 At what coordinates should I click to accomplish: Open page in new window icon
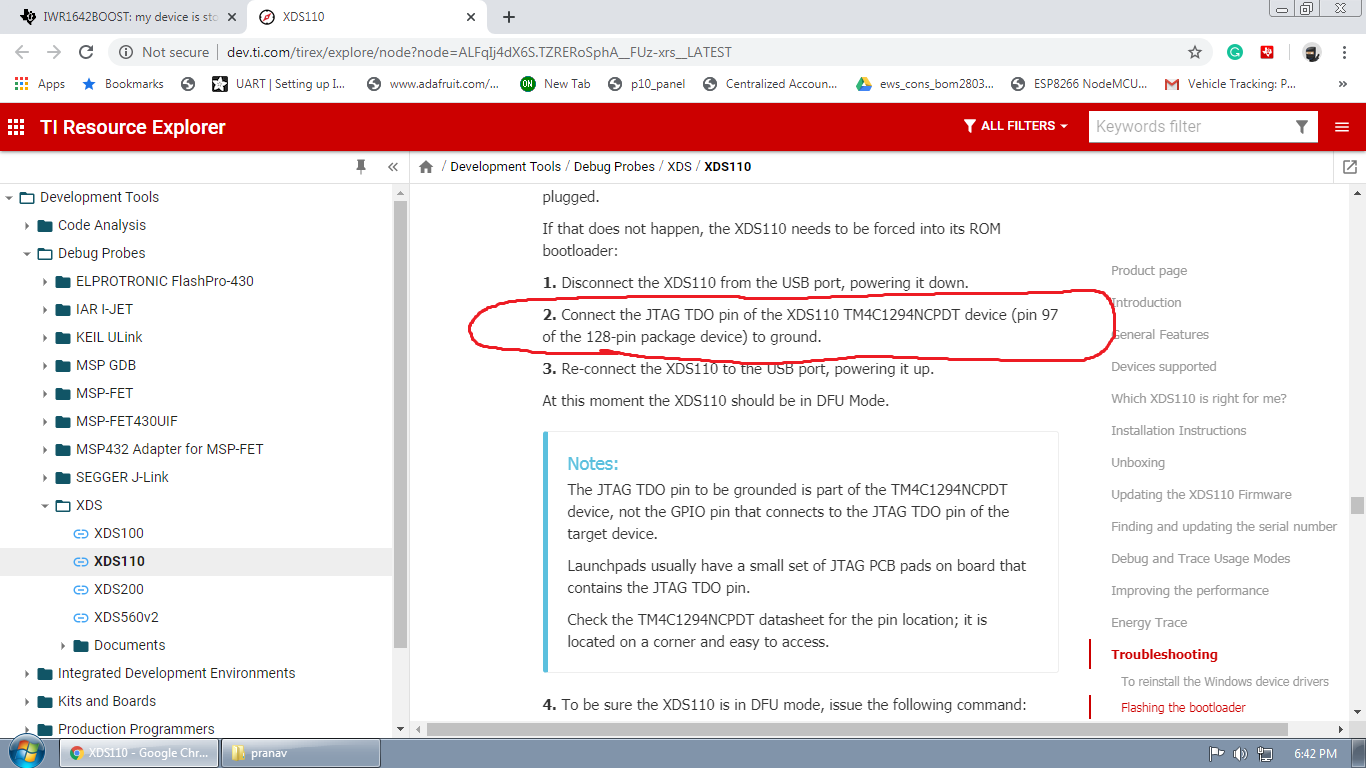coord(1350,167)
